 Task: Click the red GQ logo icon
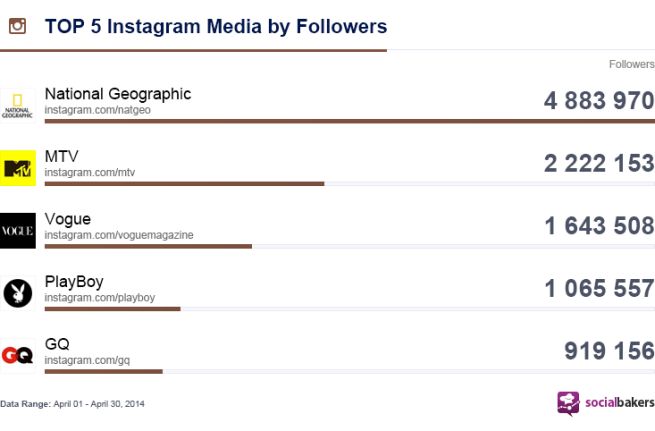click(17, 355)
